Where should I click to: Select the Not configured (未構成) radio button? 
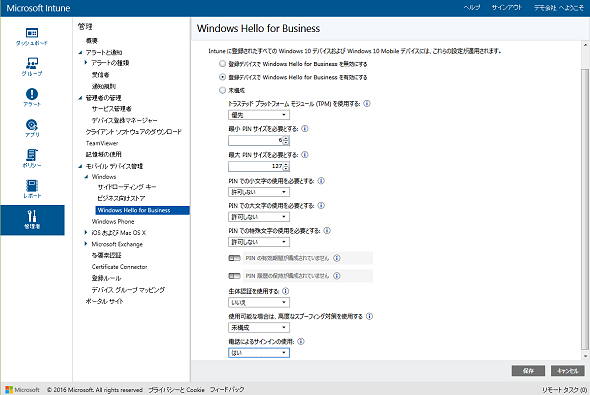[222, 90]
